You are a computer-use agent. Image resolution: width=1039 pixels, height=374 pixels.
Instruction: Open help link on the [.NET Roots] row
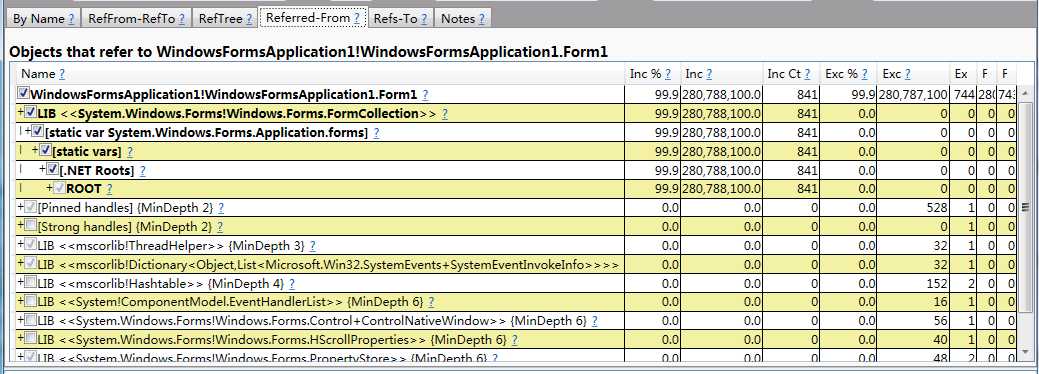(x=142, y=171)
